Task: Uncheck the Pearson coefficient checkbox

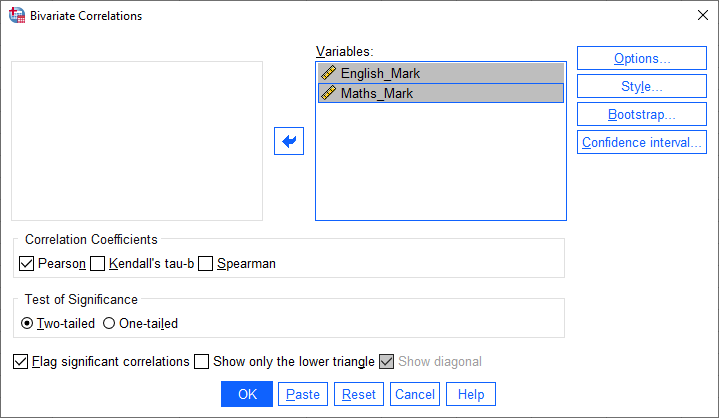Action: coord(27,264)
